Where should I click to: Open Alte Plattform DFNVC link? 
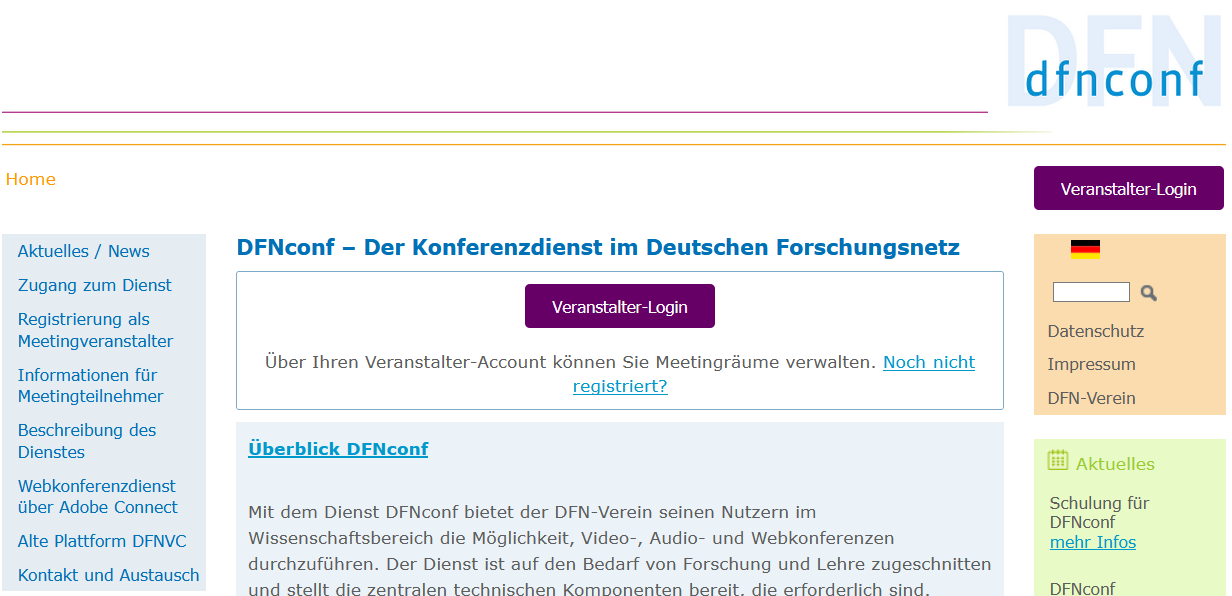(102, 541)
